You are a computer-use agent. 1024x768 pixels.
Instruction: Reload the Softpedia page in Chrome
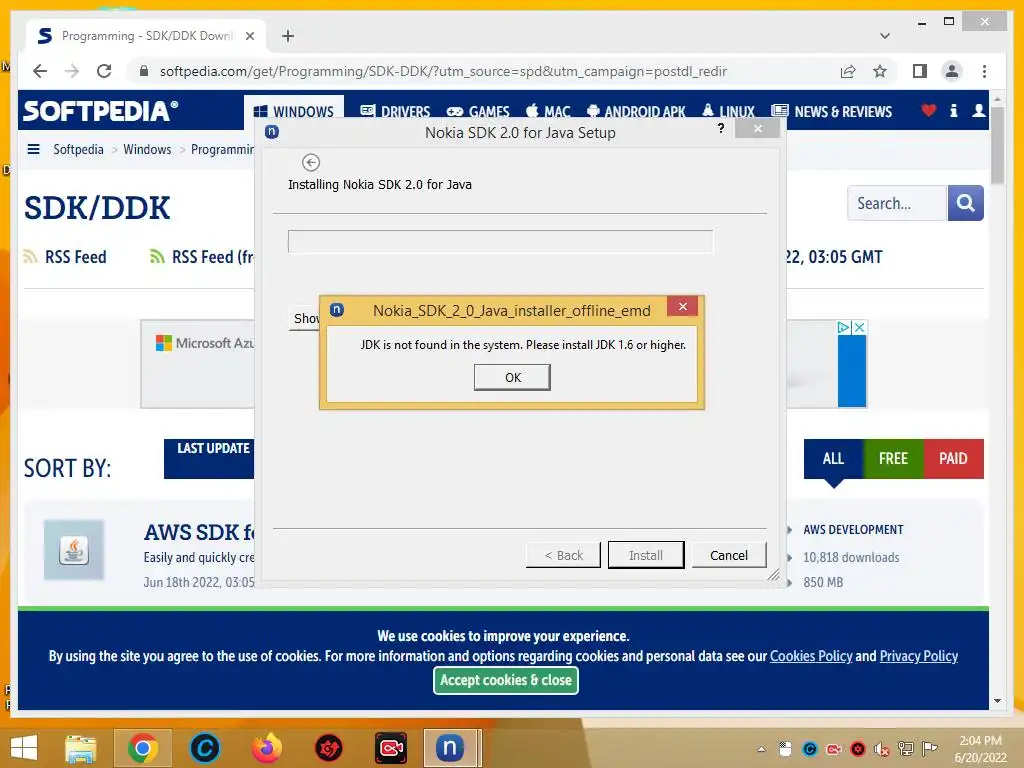(104, 71)
